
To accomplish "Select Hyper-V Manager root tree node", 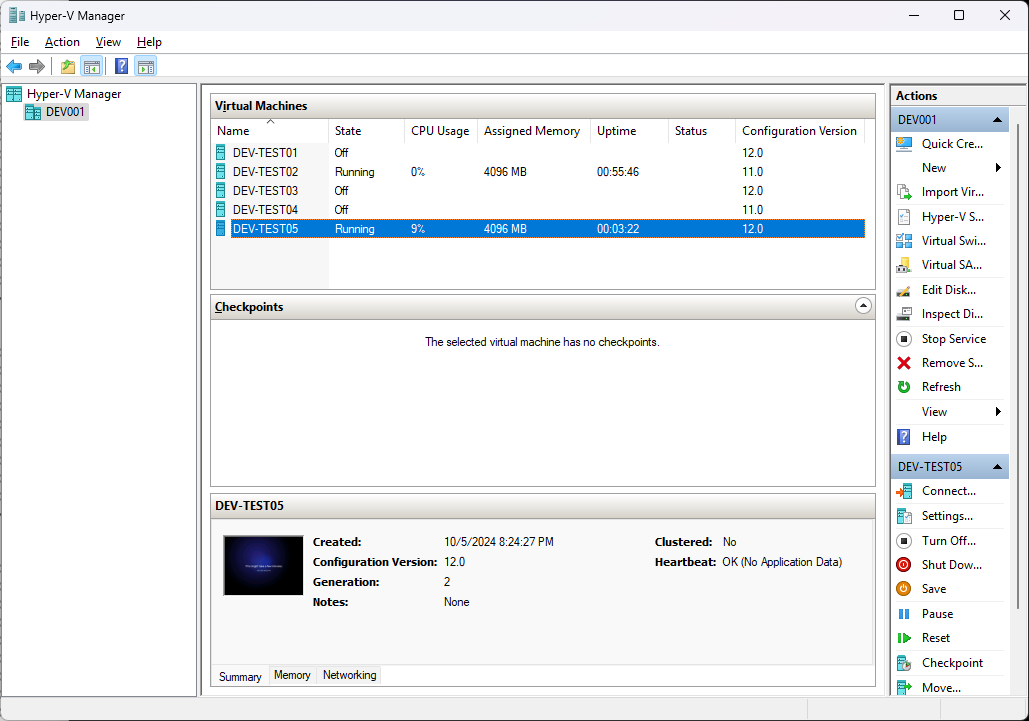I will click(64, 94).
